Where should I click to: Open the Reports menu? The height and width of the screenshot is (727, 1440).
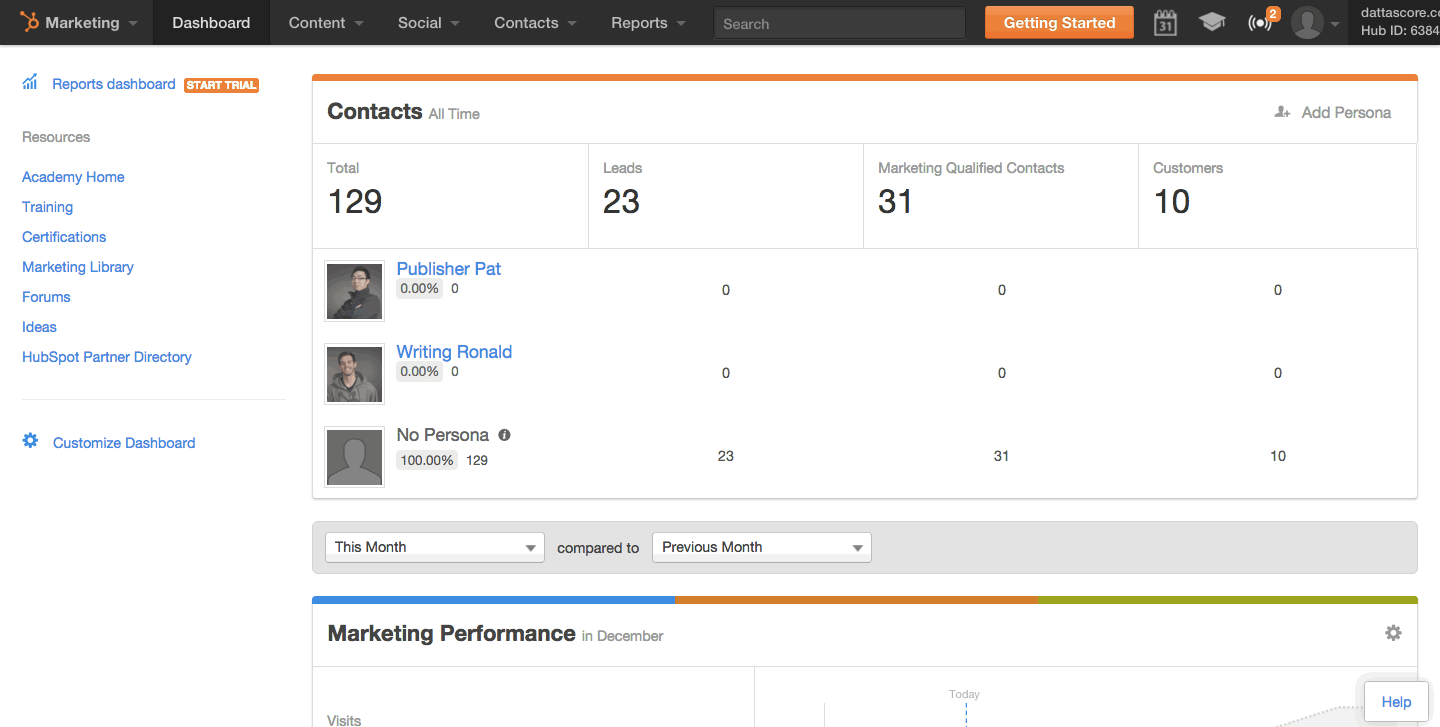point(648,22)
